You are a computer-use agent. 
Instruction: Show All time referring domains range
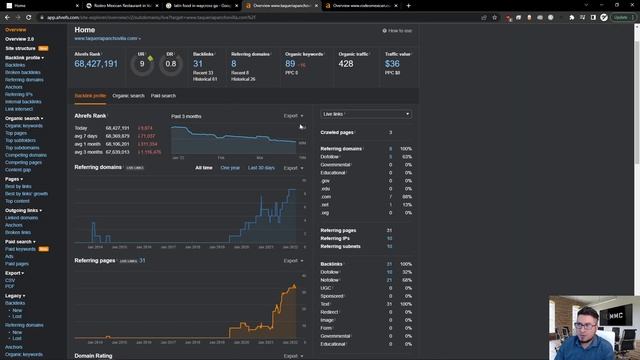coord(204,168)
